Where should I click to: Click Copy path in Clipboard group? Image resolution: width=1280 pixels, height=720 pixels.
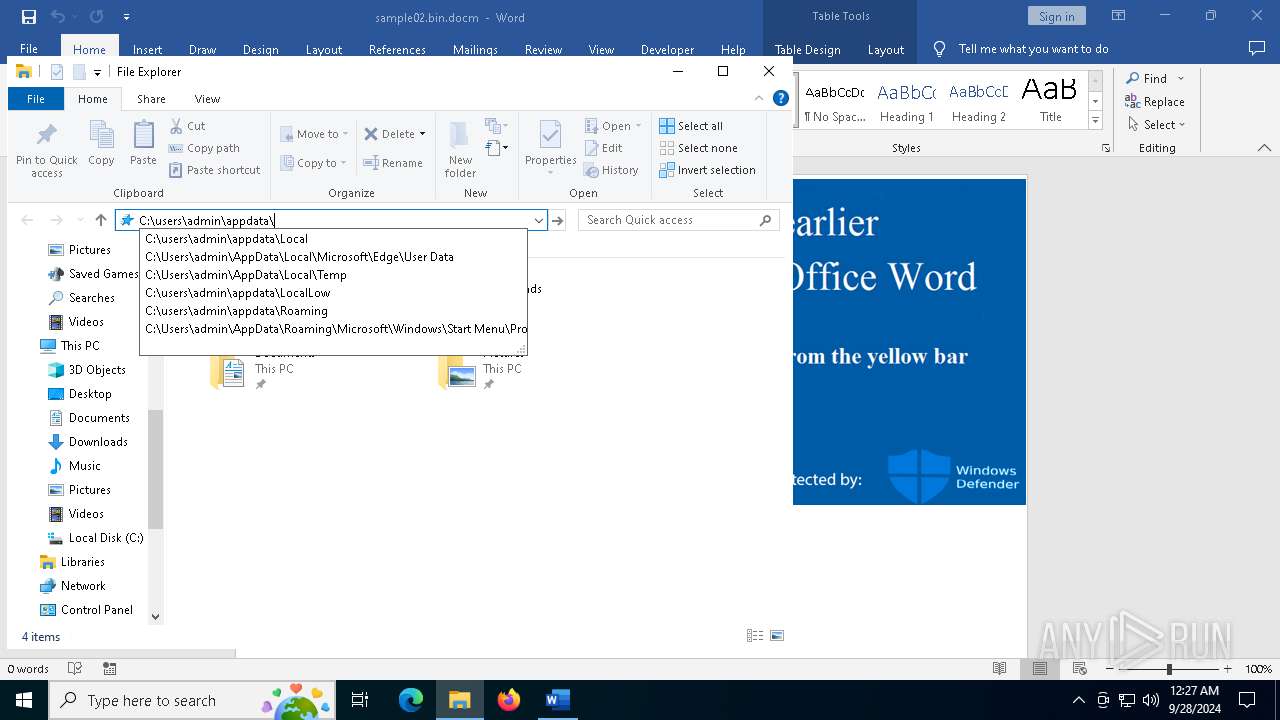click(204, 148)
